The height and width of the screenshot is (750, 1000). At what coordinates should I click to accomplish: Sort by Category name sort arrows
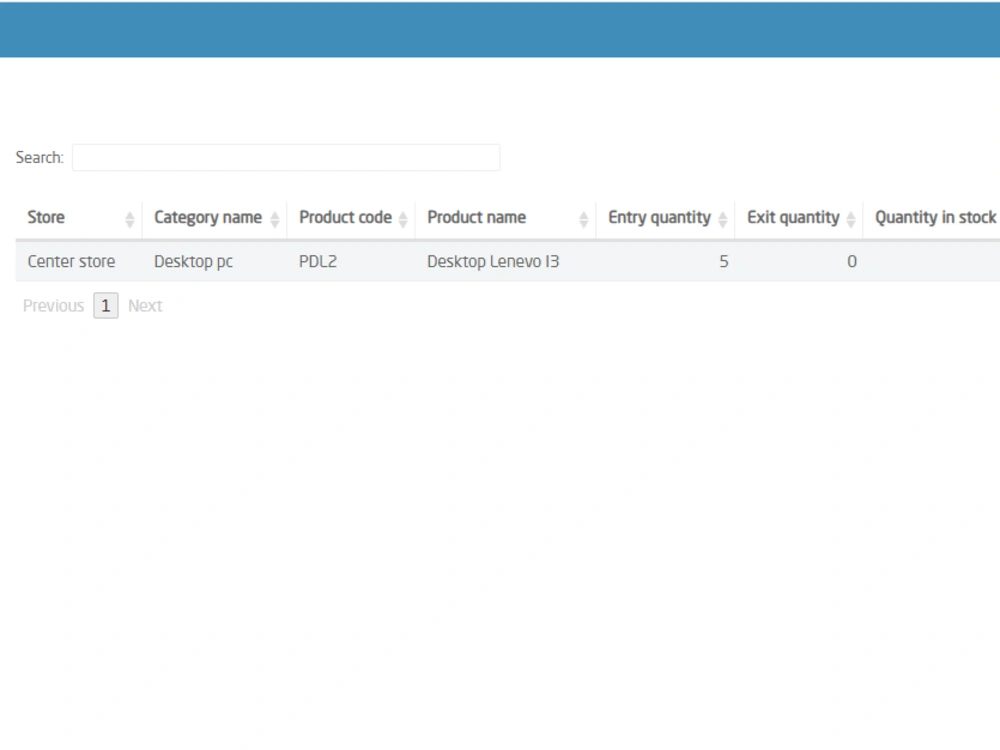275,219
